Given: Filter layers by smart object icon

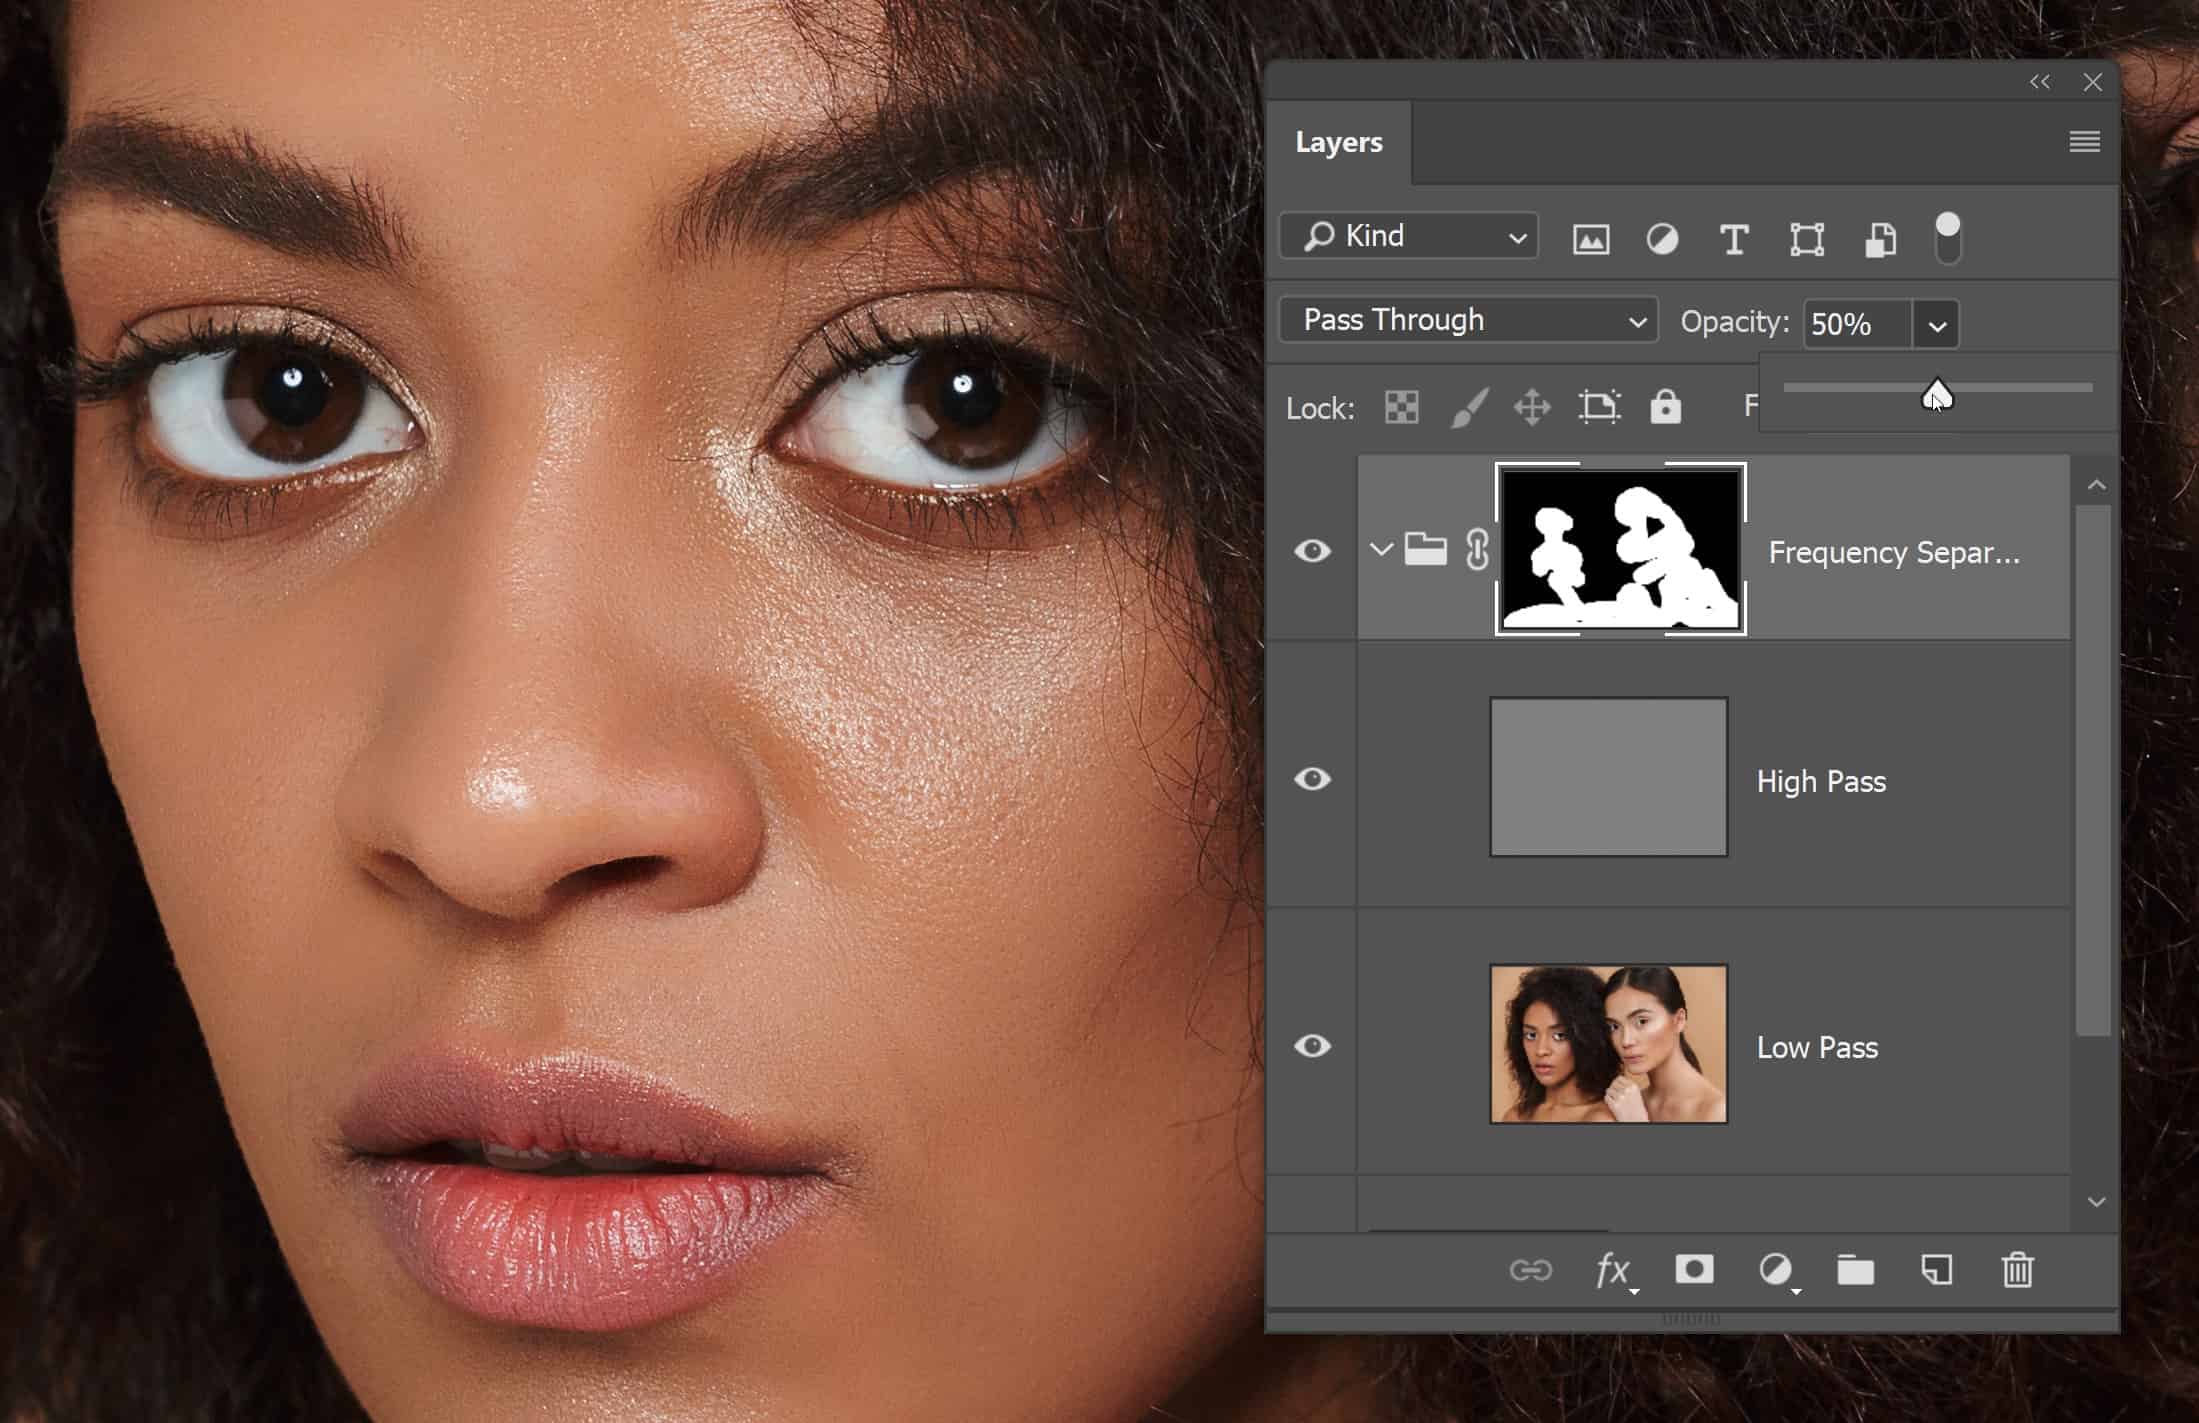Looking at the screenshot, I should pyautogui.click(x=1880, y=240).
